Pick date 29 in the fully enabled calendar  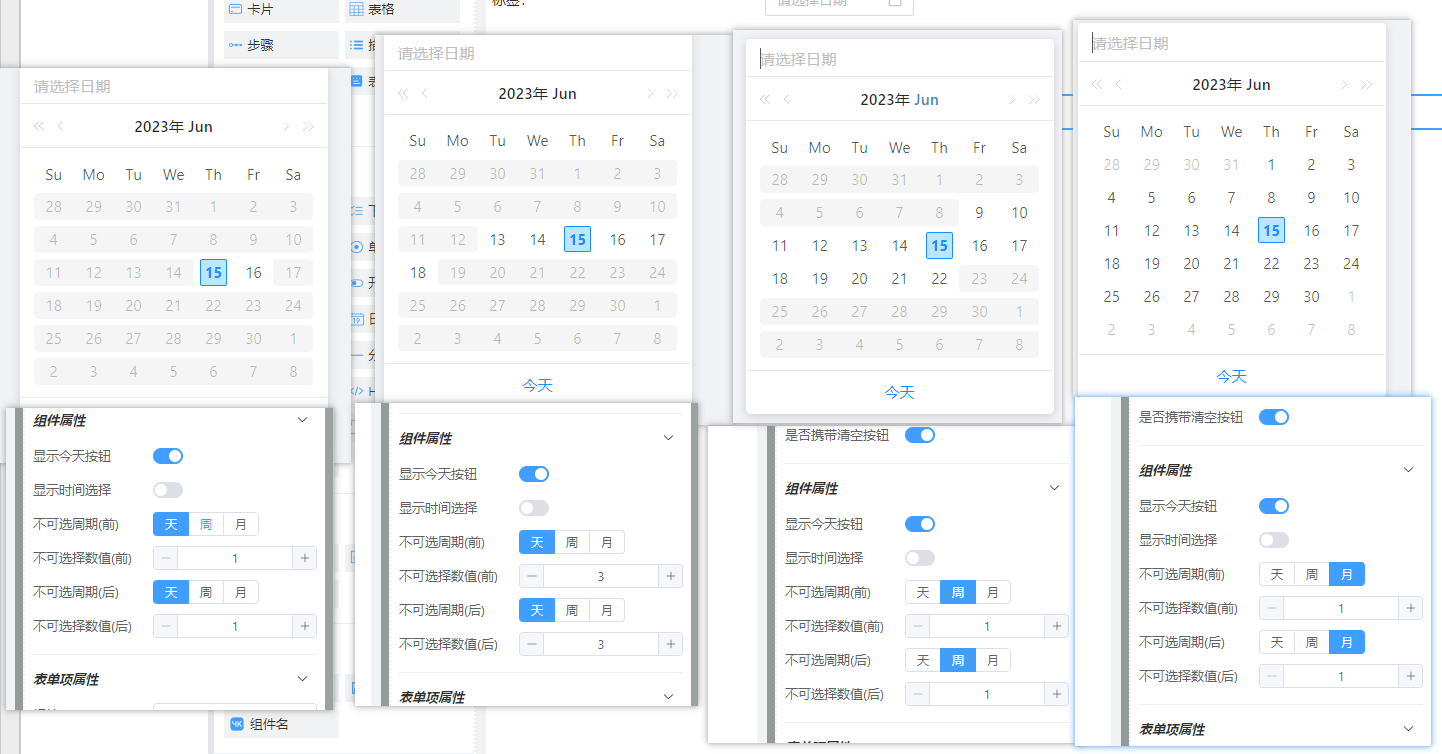[x=1271, y=296]
